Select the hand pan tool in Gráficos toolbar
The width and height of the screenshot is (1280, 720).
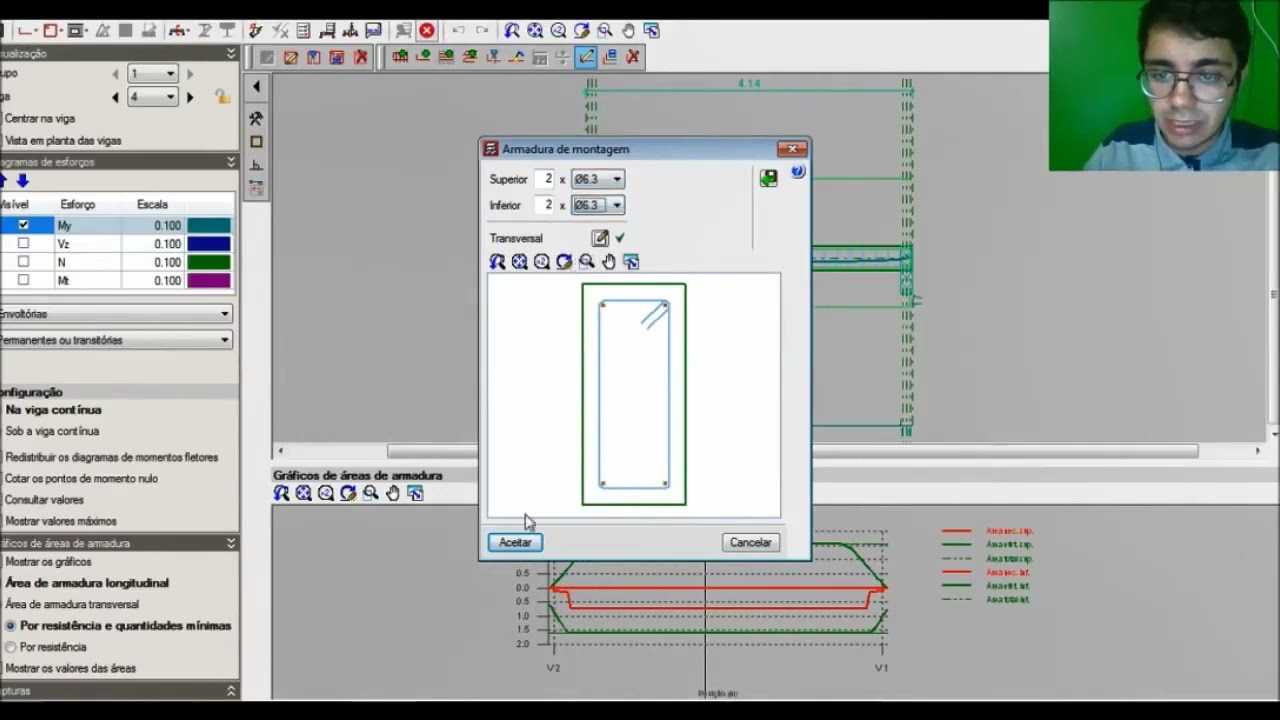point(393,493)
